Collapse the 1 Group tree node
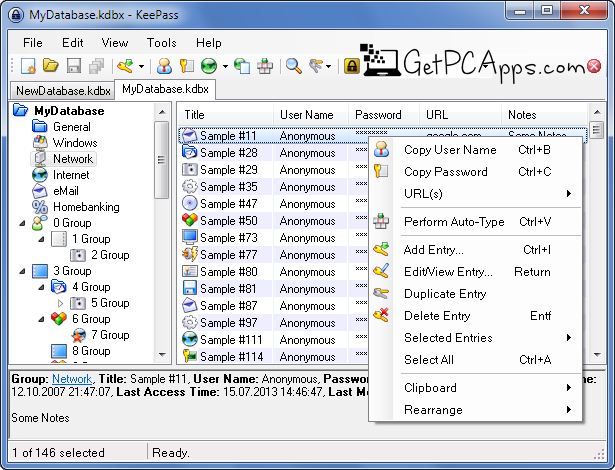 pyautogui.click(x=41, y=239)
